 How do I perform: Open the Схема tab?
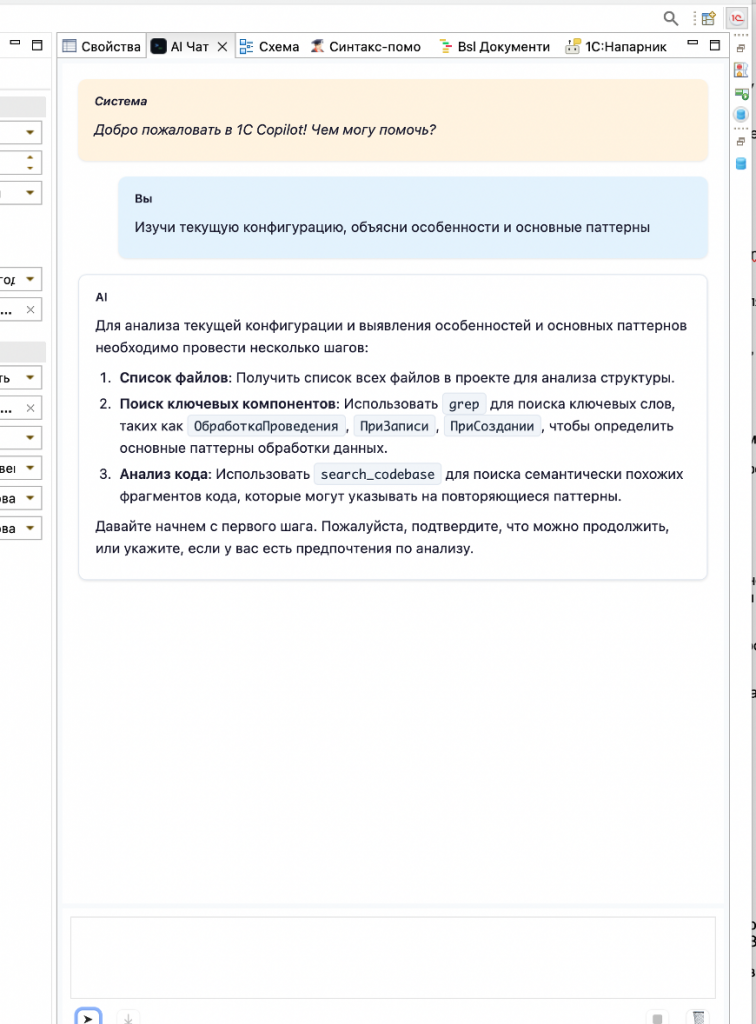coord(269,46)
